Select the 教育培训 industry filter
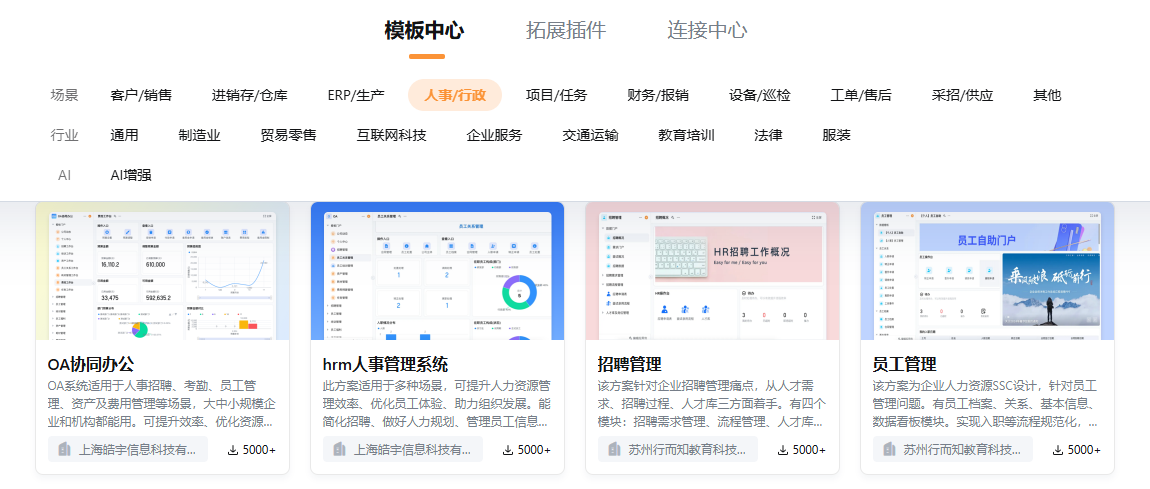Viewport: 1150px width, 489px height. [686, 135]
